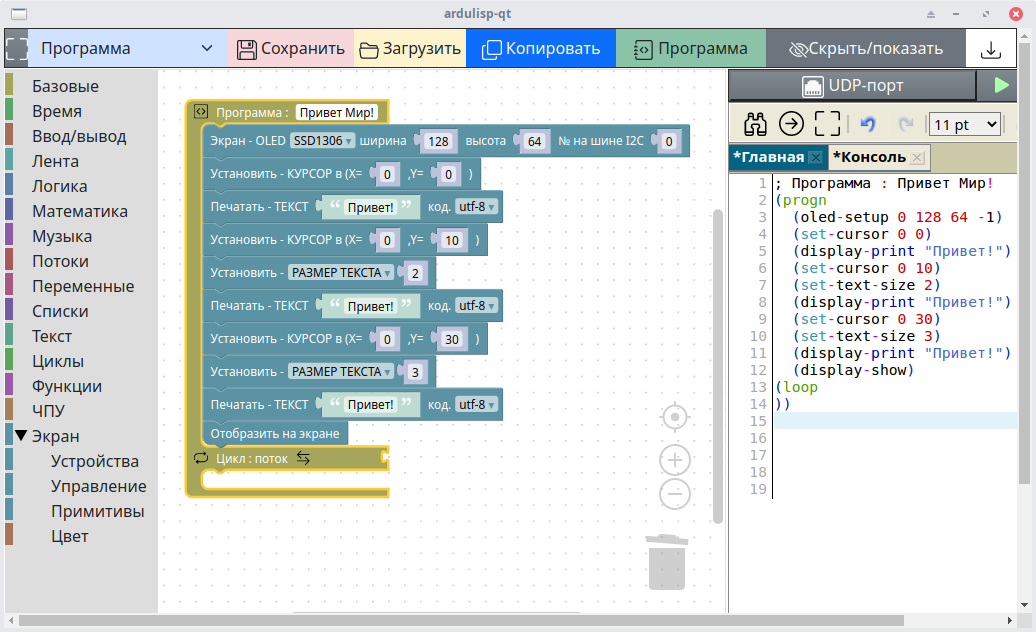Click the Сохранить button
This screenshot has height=632, width=1036.
[x=291, y=49]
